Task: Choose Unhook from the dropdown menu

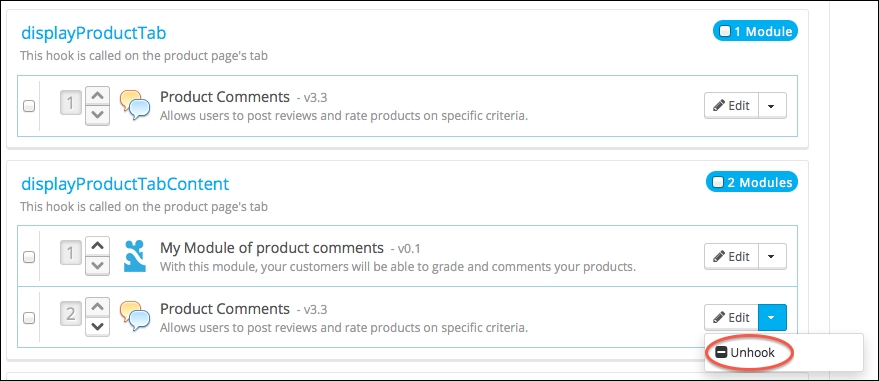Action: (746, 353)
